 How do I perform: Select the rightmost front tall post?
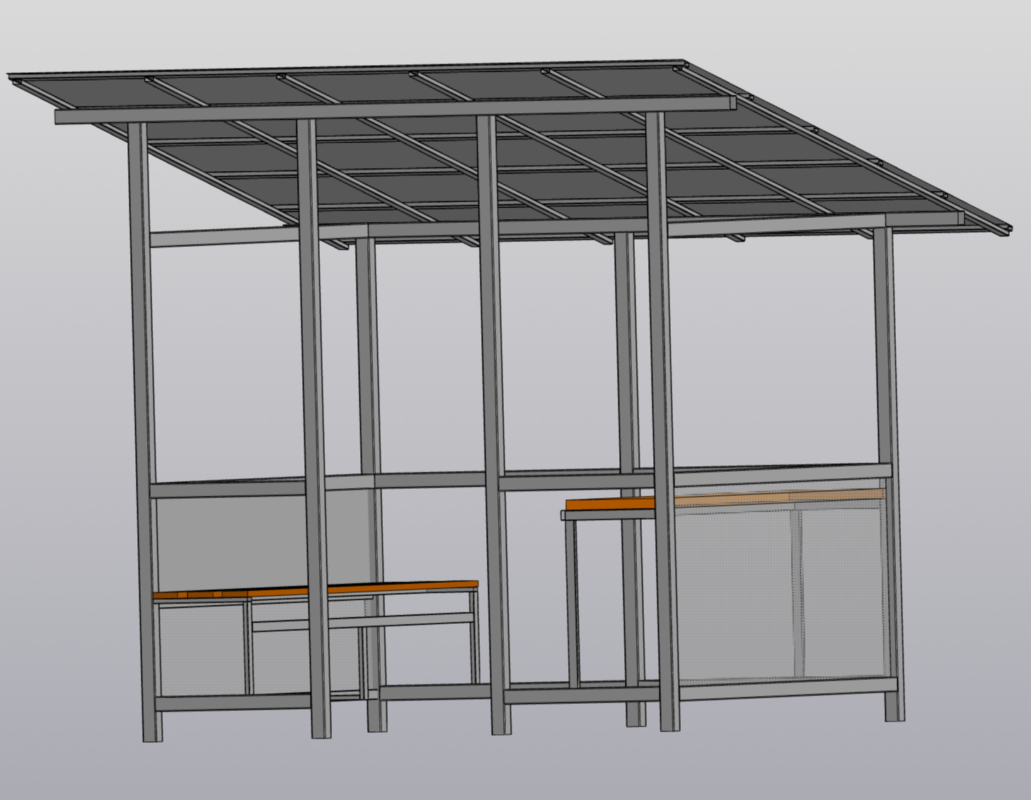[x=663, y=422]
